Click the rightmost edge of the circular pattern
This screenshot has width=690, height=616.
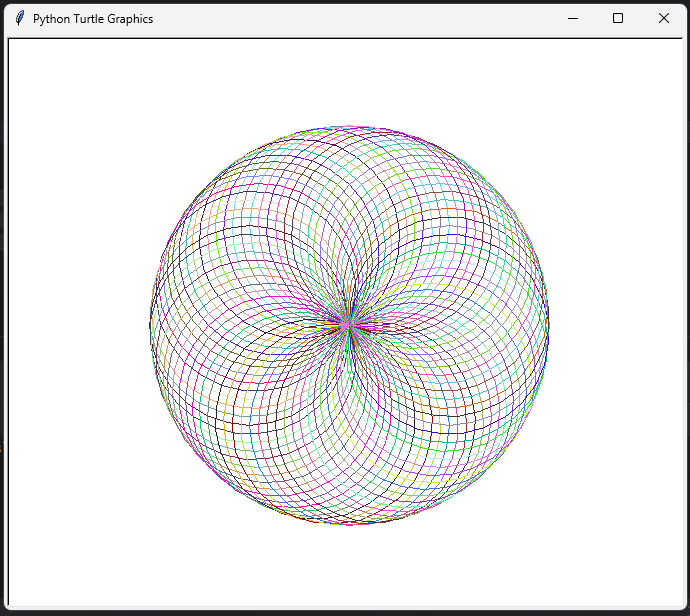[548, 325]
